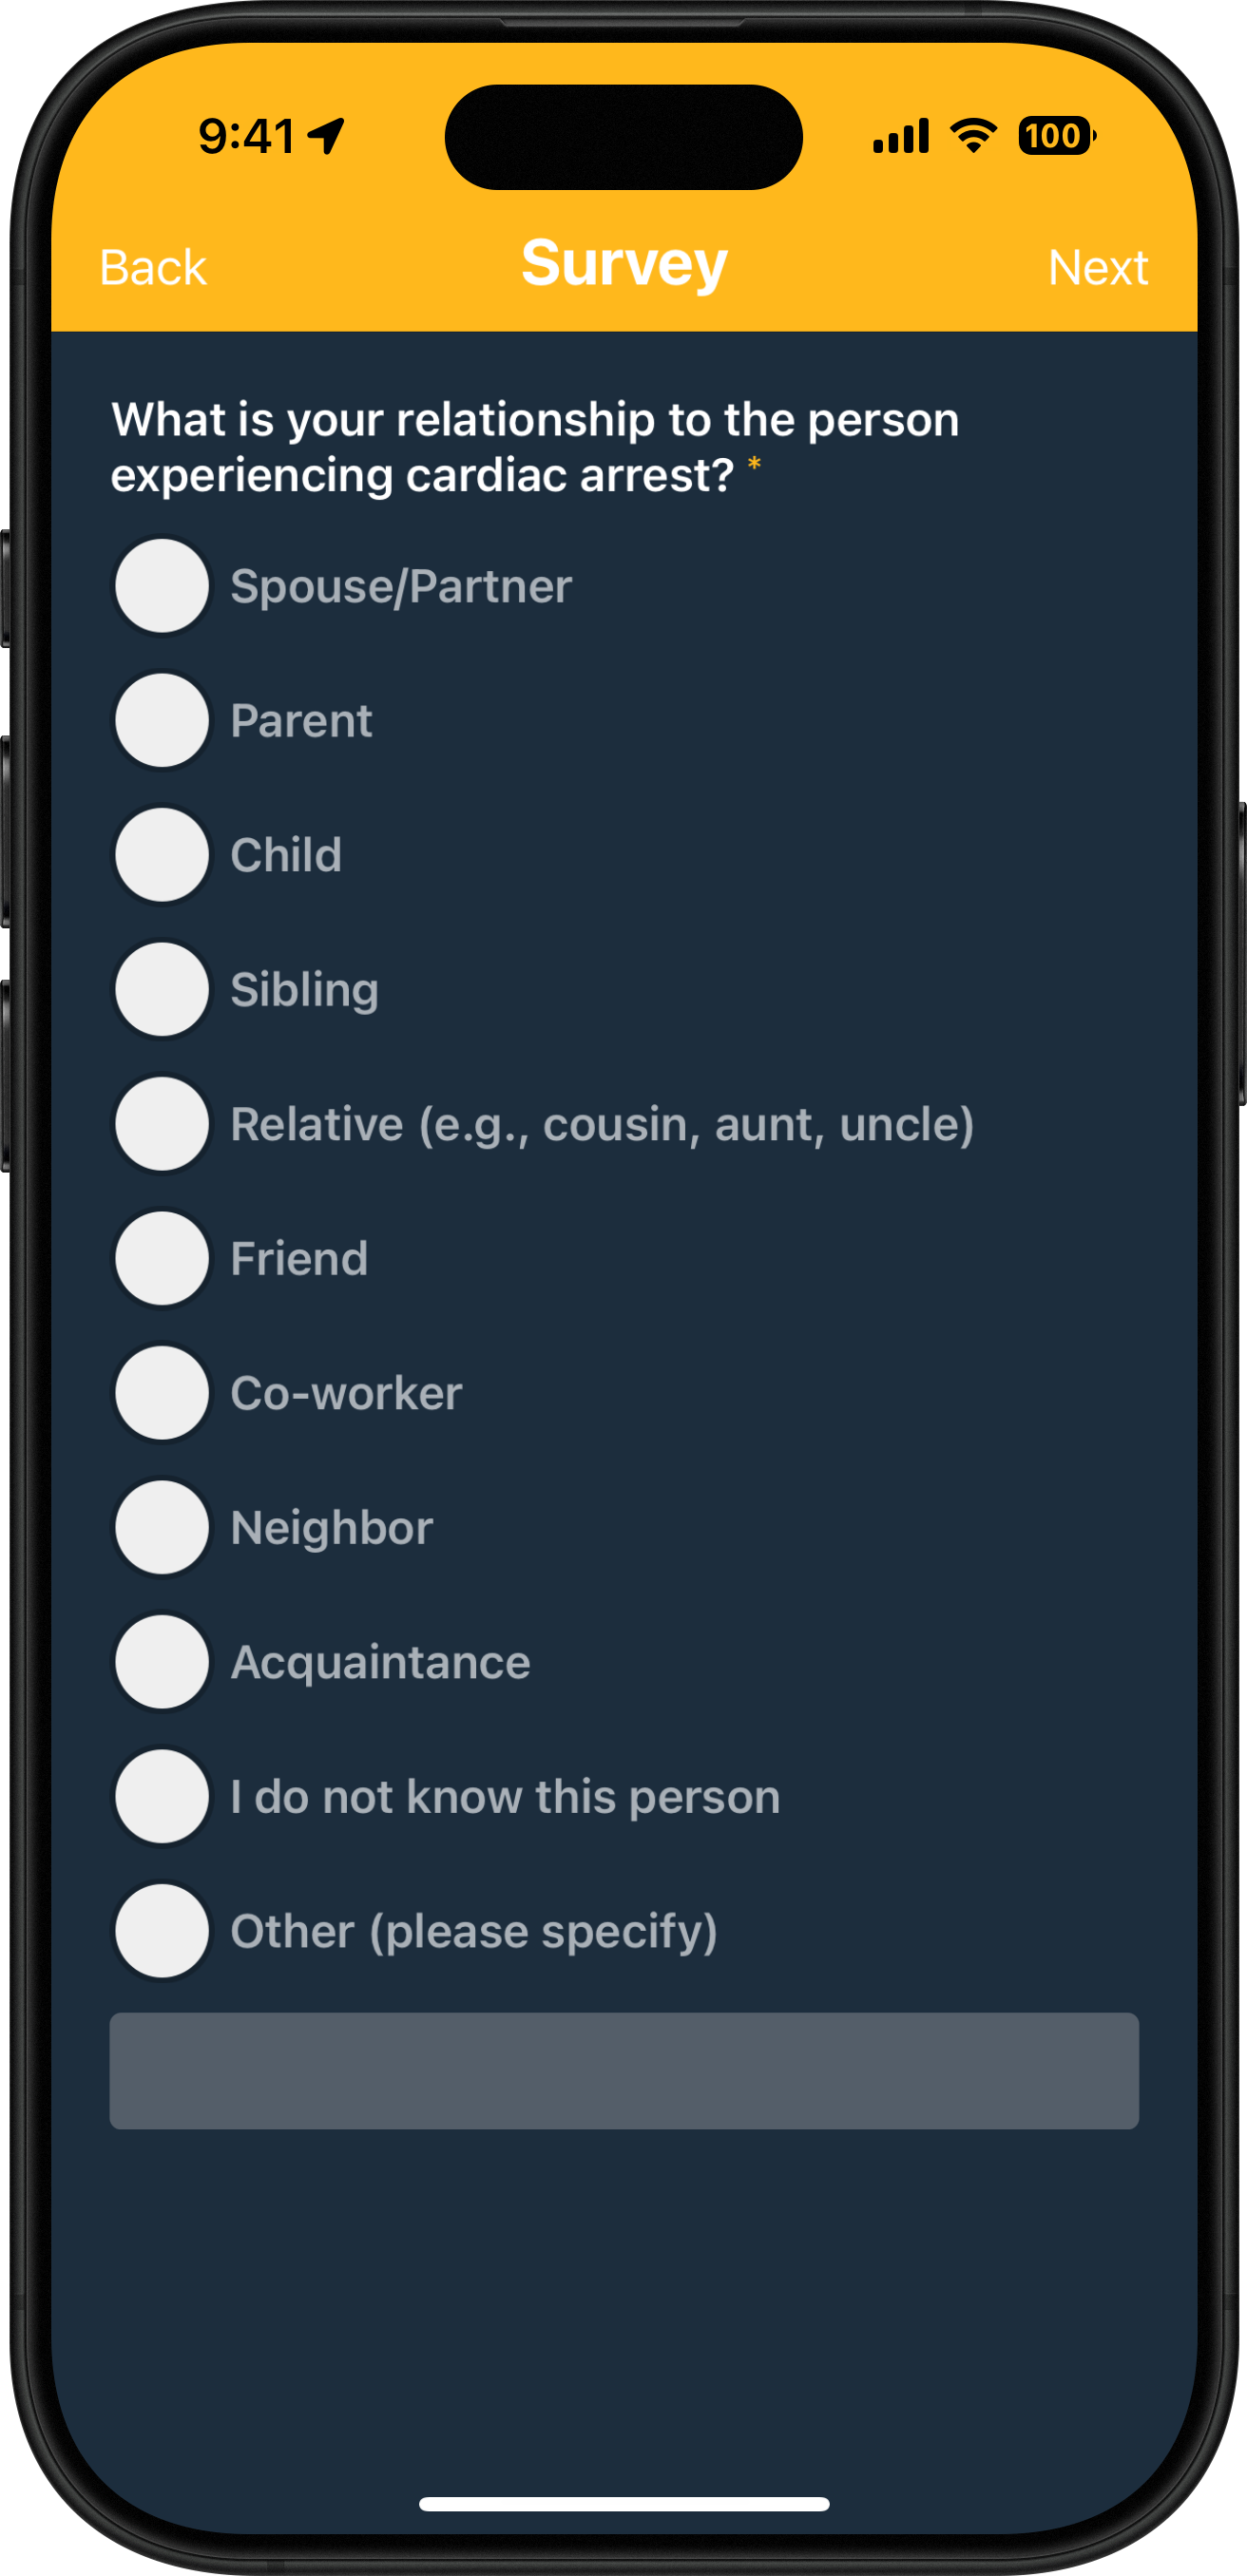Tap the home indicator bar at bottom
The width and height of the screenshot is (1247, 2576).
tap(624, 2504)
